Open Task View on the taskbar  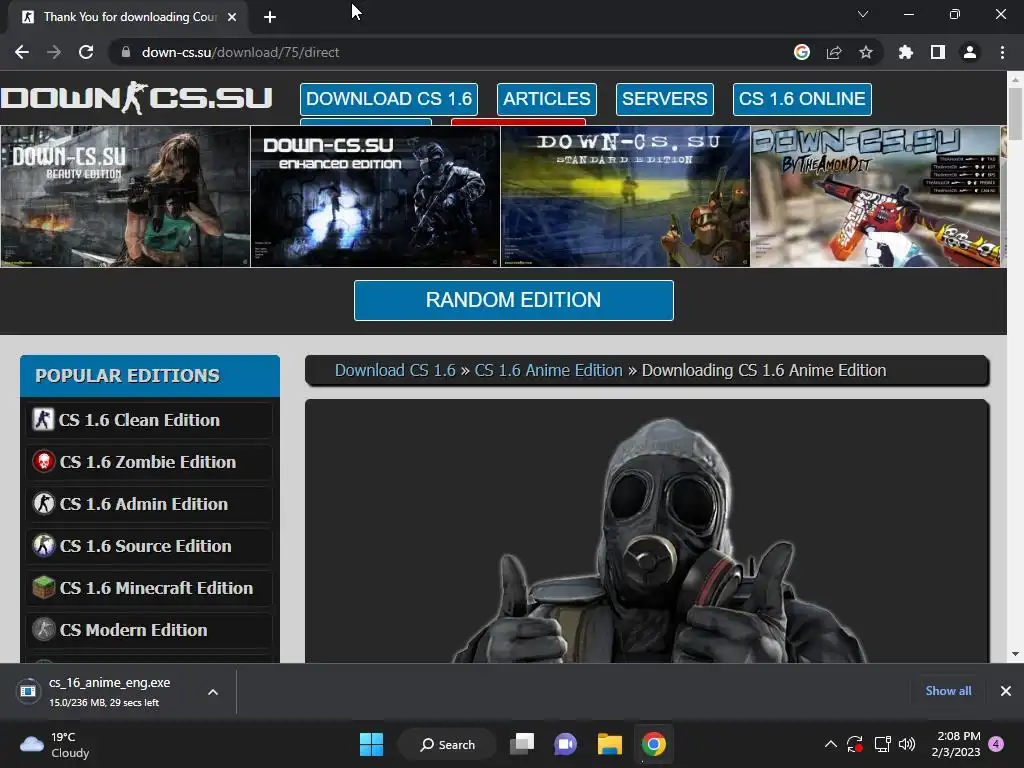click(x=522, y=744)
